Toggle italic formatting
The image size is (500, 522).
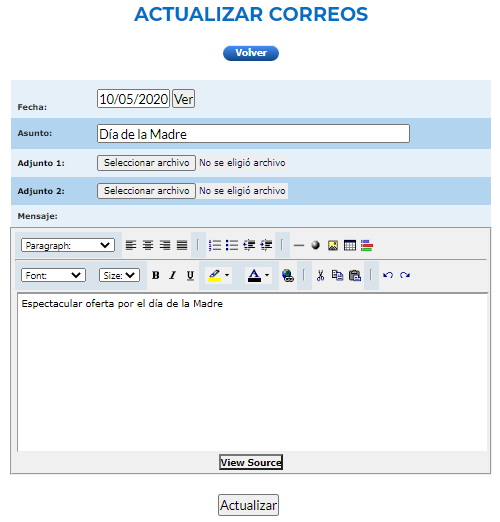(173, 275)
